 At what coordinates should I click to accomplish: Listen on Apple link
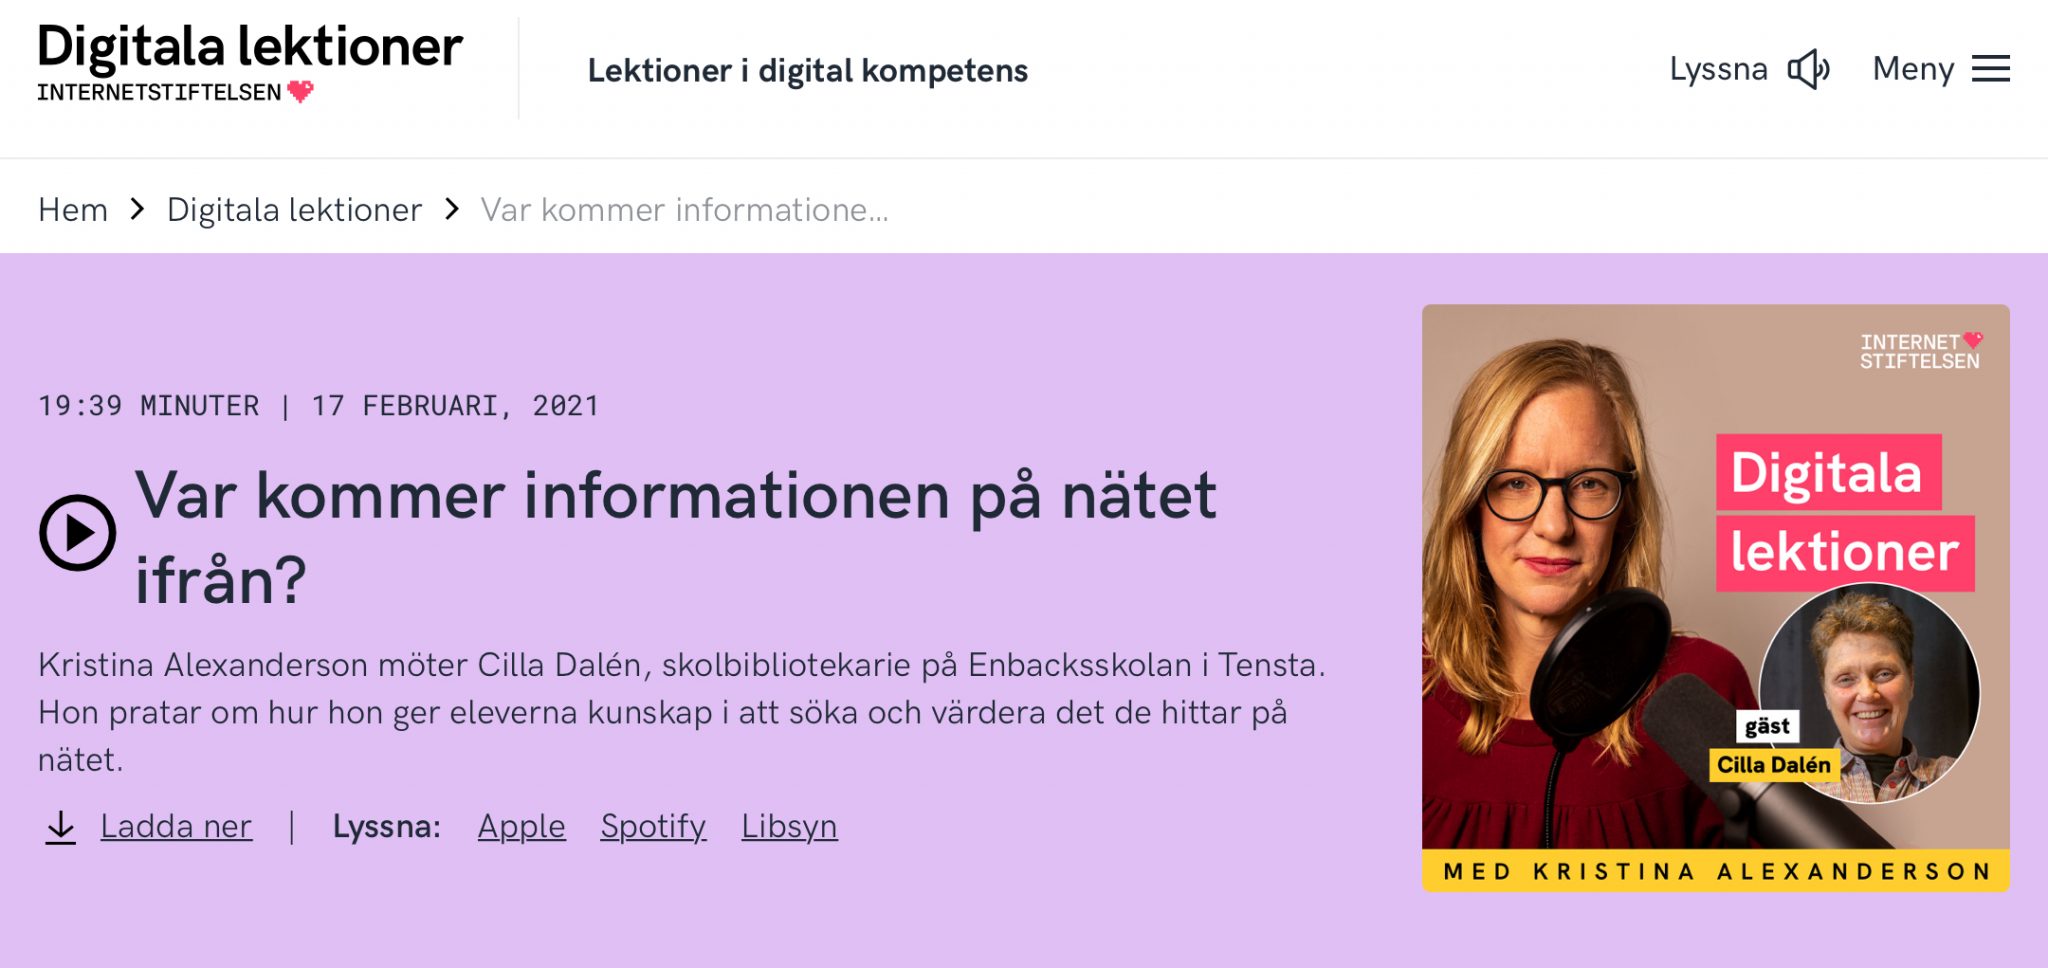(x=521, y=826)
